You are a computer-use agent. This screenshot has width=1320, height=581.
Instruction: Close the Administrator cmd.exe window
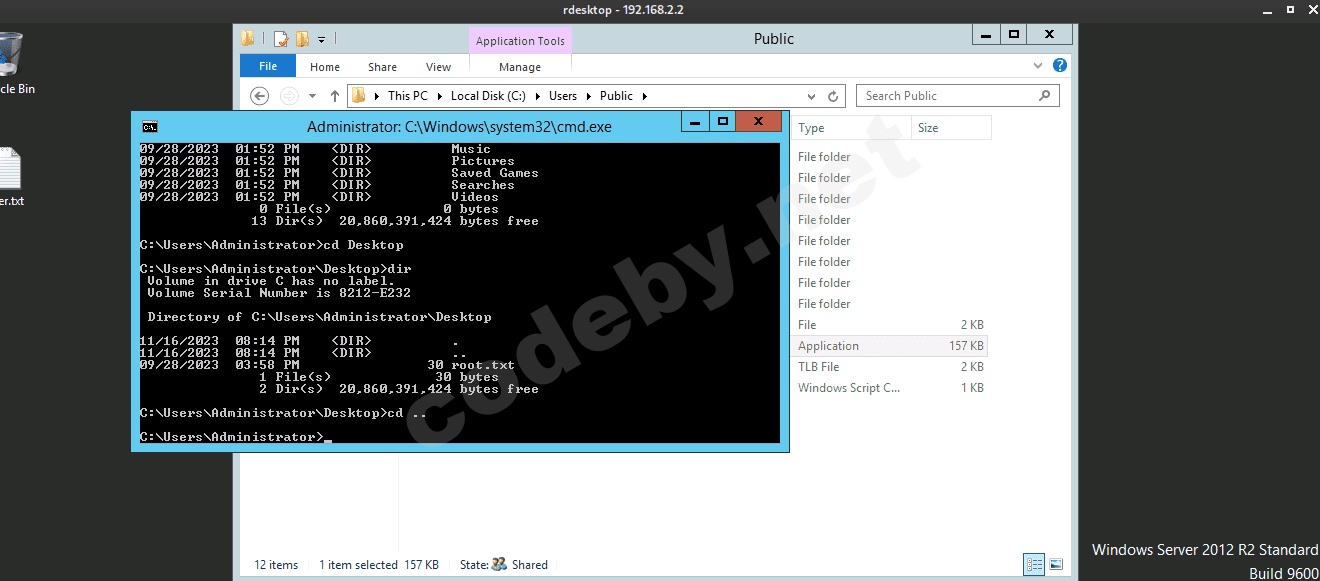click(x=759, y=121)
